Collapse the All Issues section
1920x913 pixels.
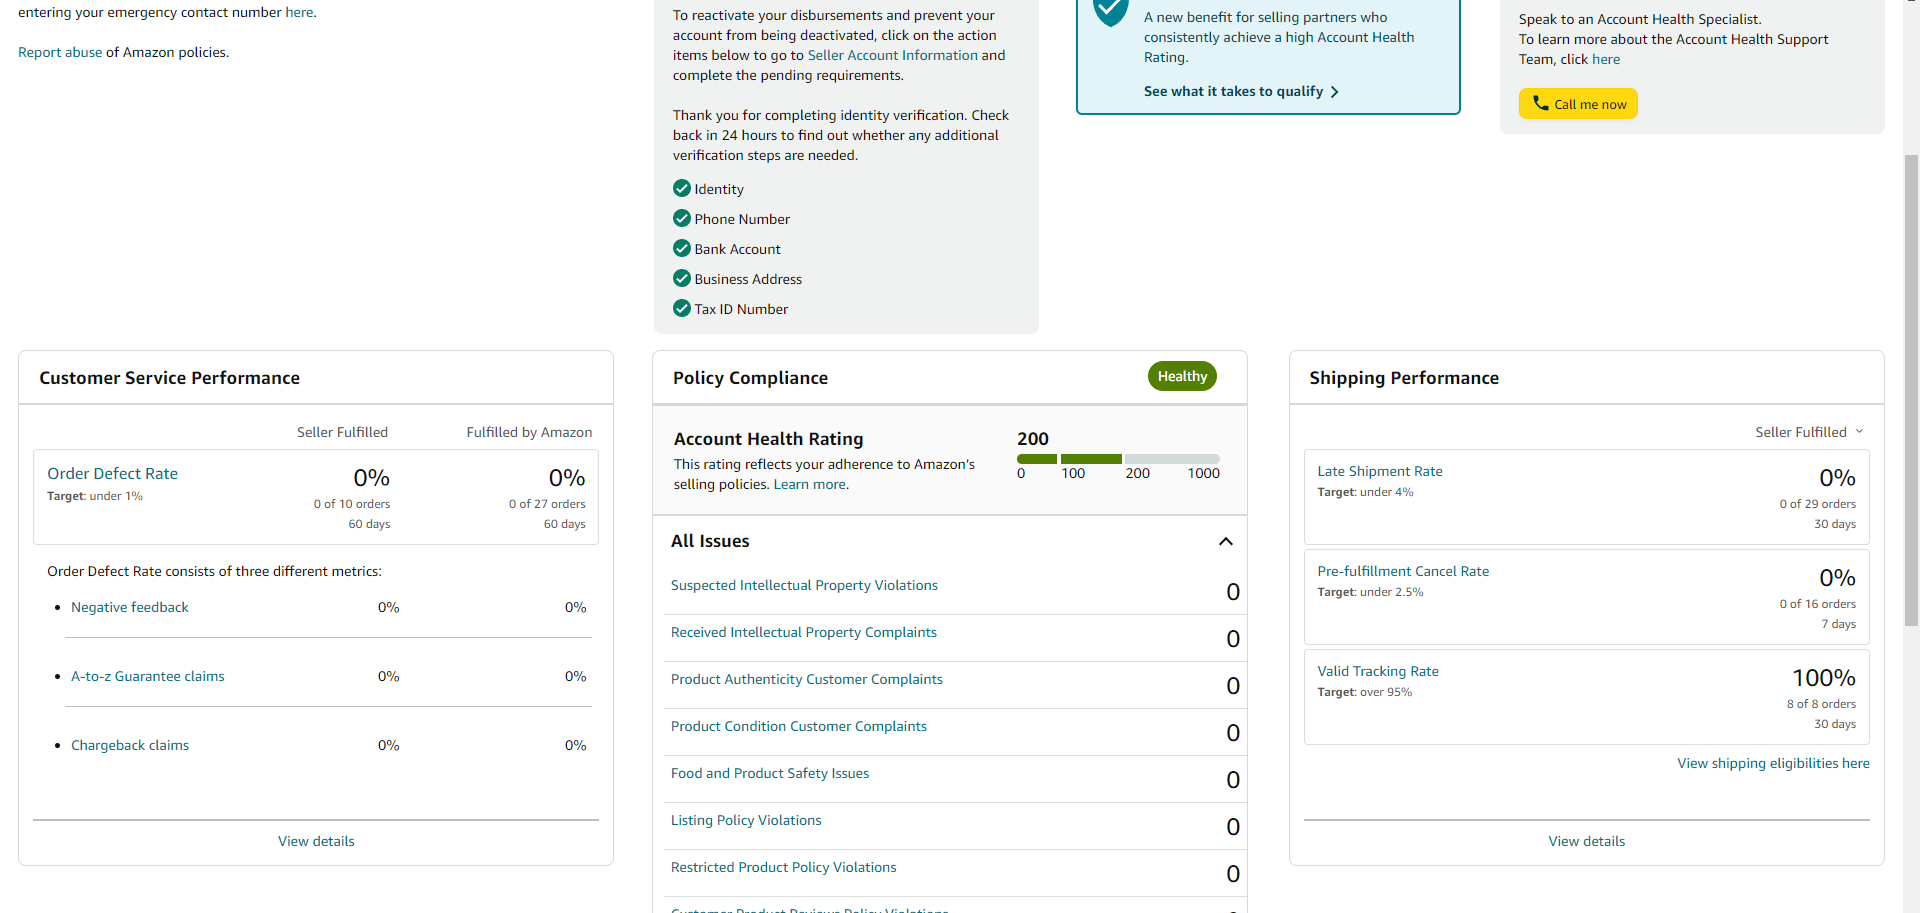(x=1226, y=541)
